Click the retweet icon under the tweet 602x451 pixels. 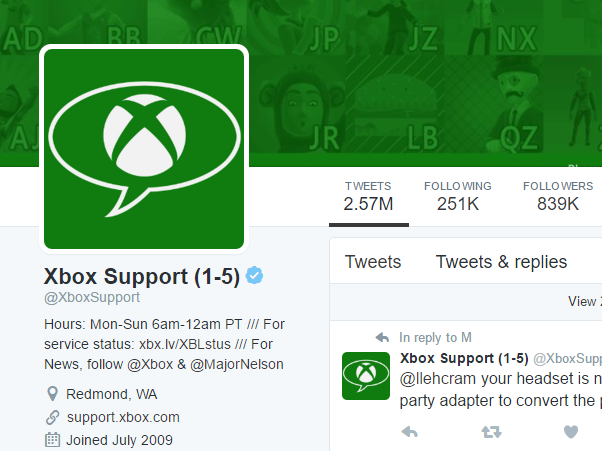click(490, 432)
